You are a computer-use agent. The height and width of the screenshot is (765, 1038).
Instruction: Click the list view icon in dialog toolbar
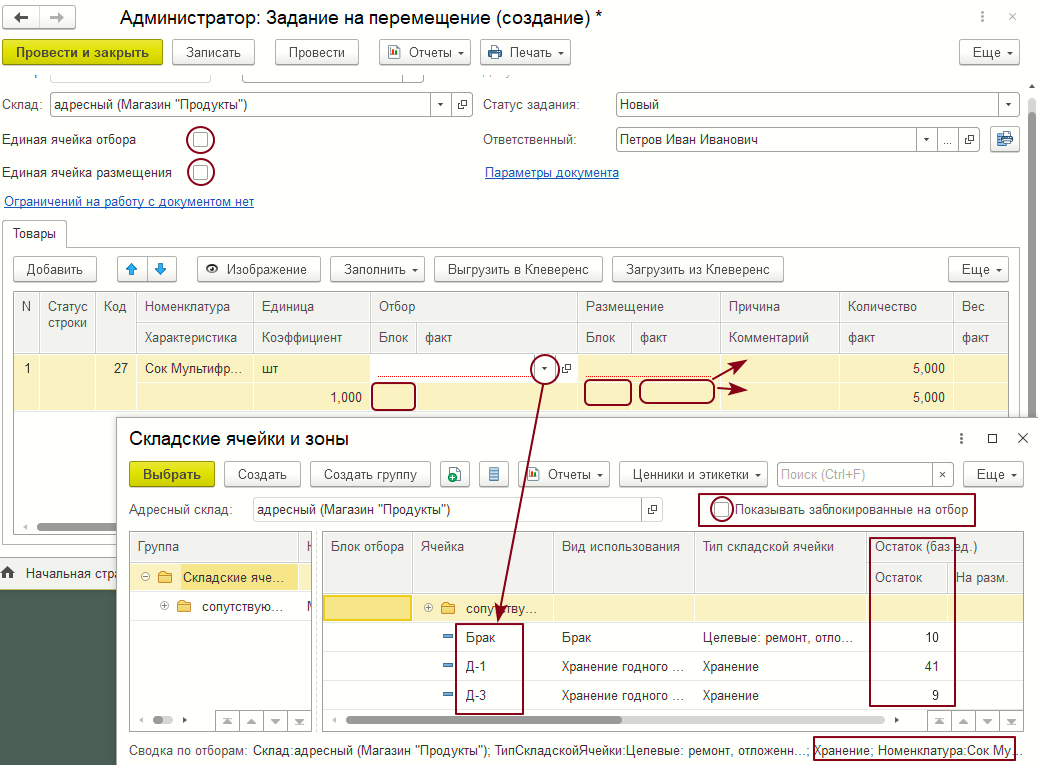[x=493, y=474]
